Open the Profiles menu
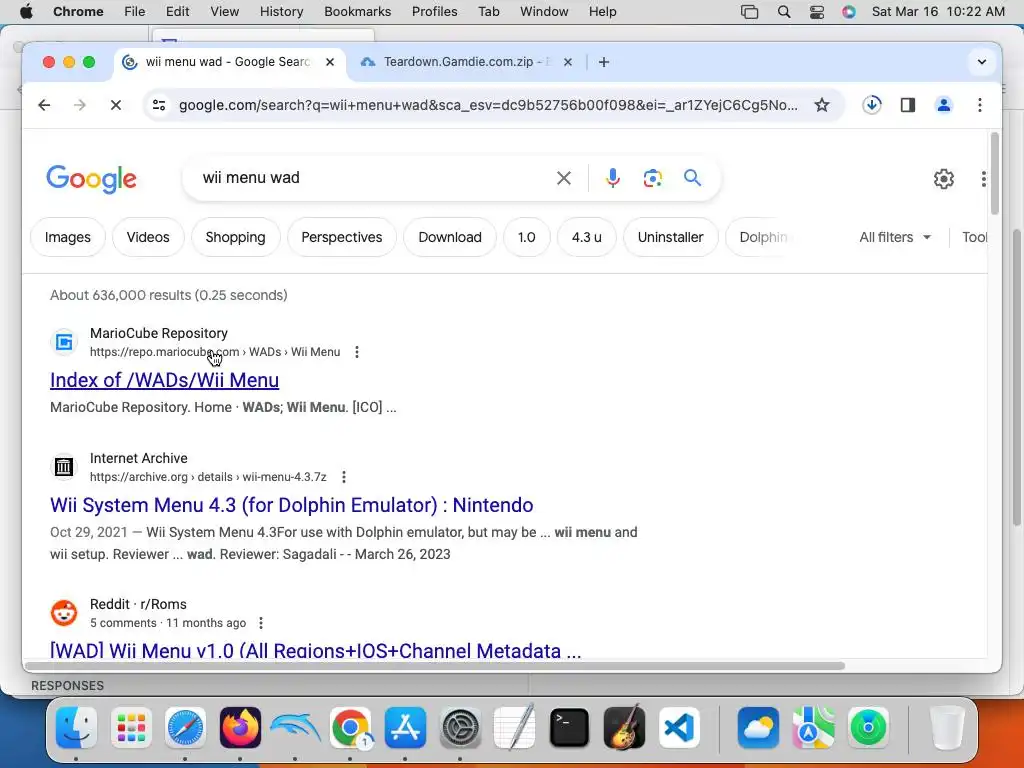This screenshot has height=768, width=1024. tap(434, 12)
